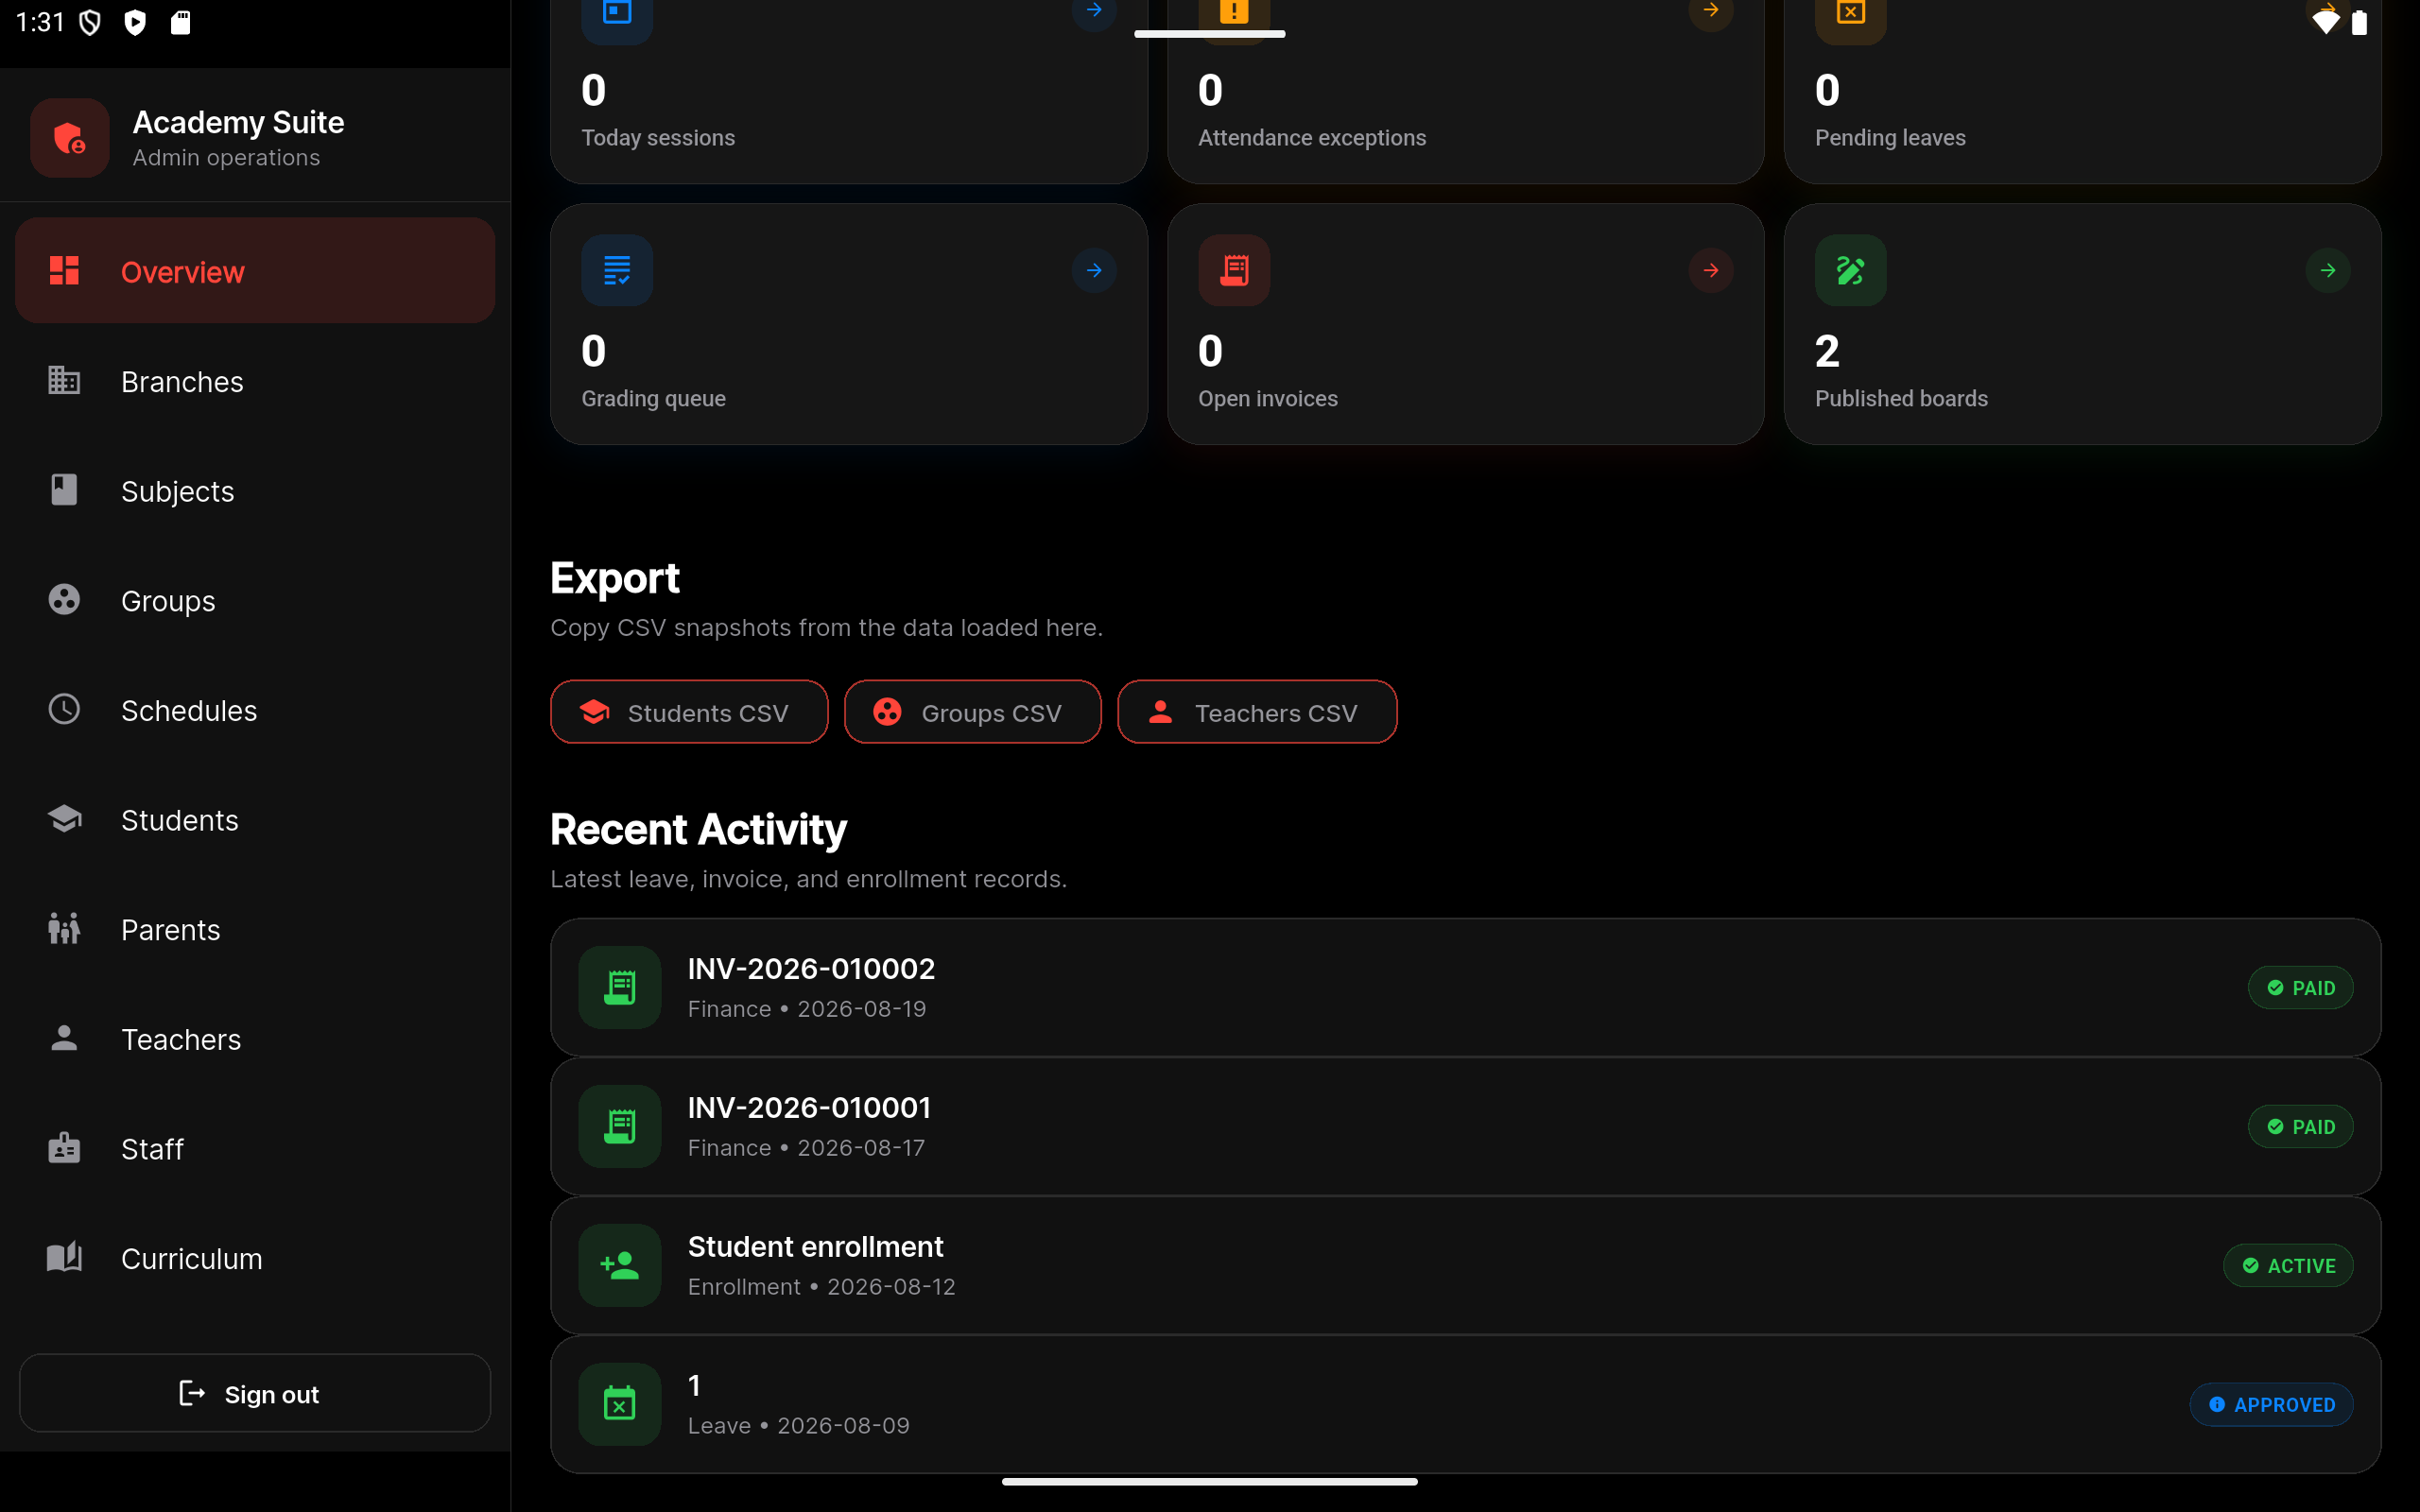Open the Overview section in sidebar
Screen dimensions: 2420x1512
point(255,271)
